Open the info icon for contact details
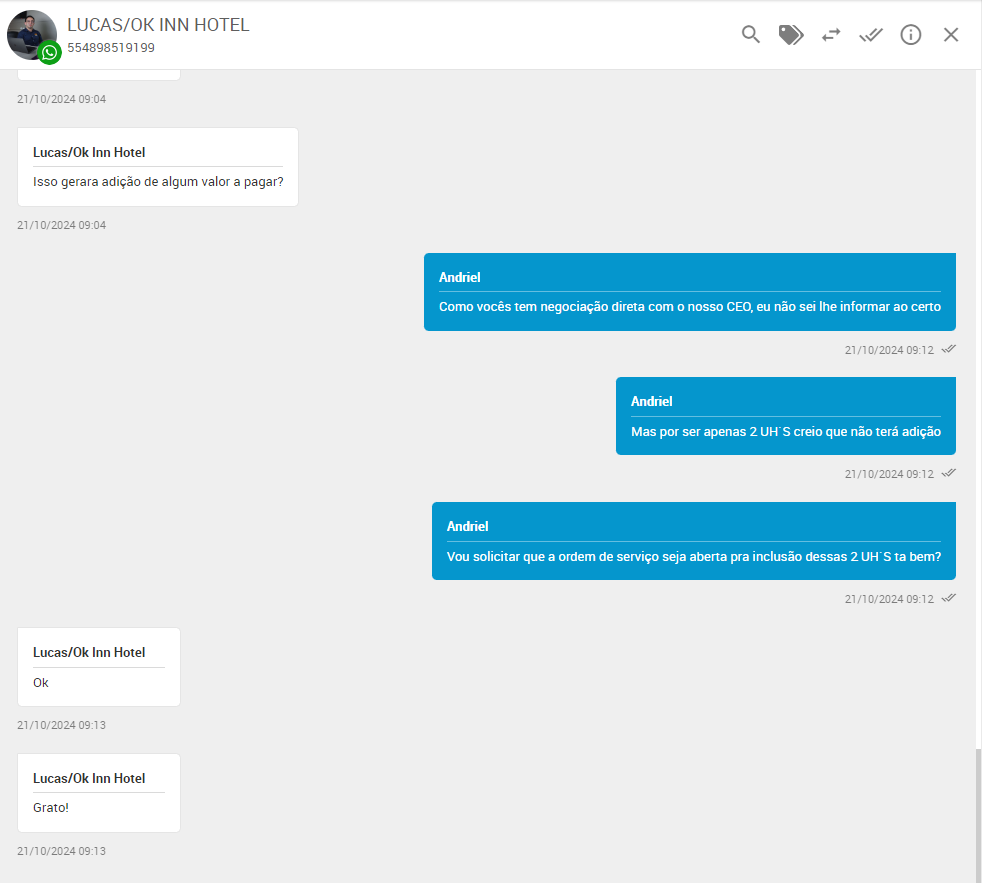This screenshot has height=883, width=982. click(x=911, y=35)
